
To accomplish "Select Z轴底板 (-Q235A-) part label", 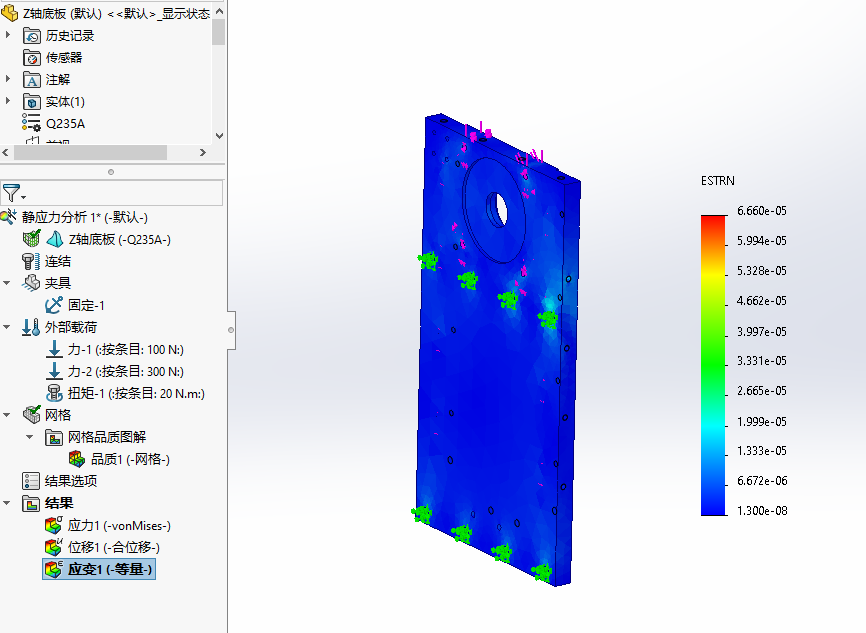I will tap(119, 239).
